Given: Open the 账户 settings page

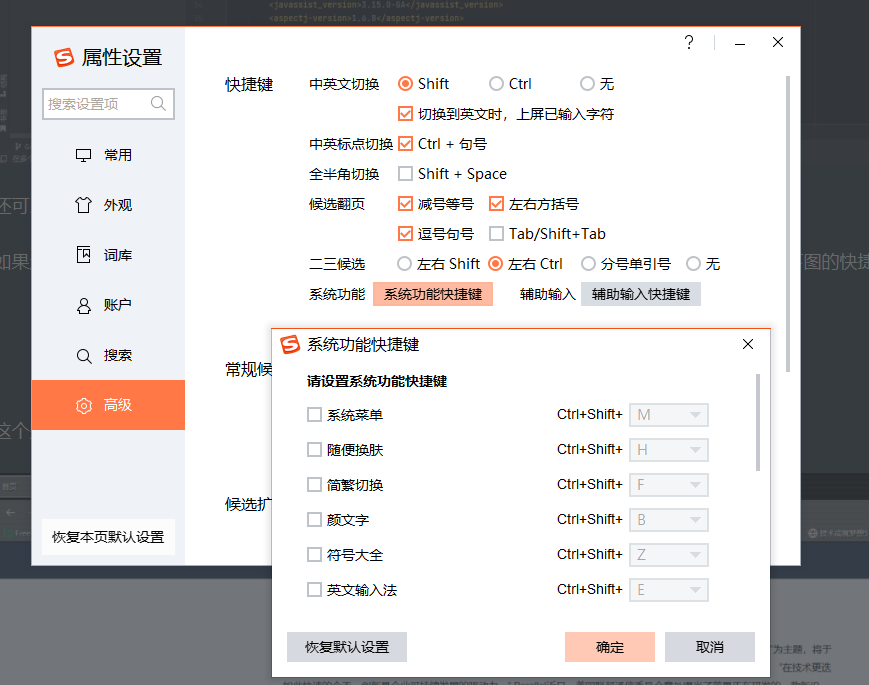Looking at the screenshot, I should point(108,305).
